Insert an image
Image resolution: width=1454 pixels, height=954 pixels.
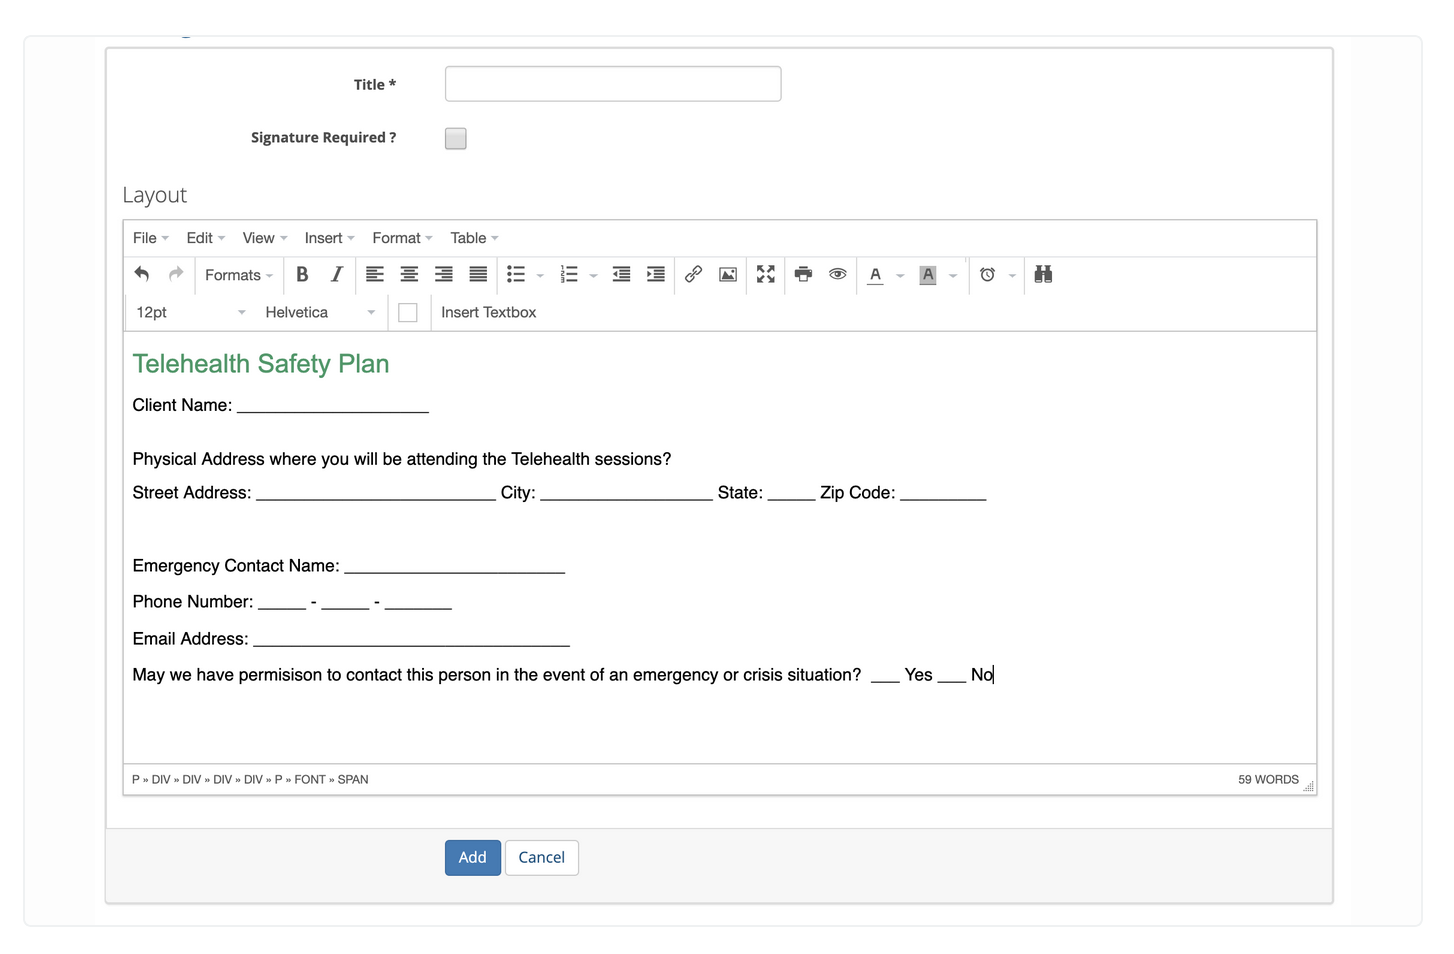point(728,274)
